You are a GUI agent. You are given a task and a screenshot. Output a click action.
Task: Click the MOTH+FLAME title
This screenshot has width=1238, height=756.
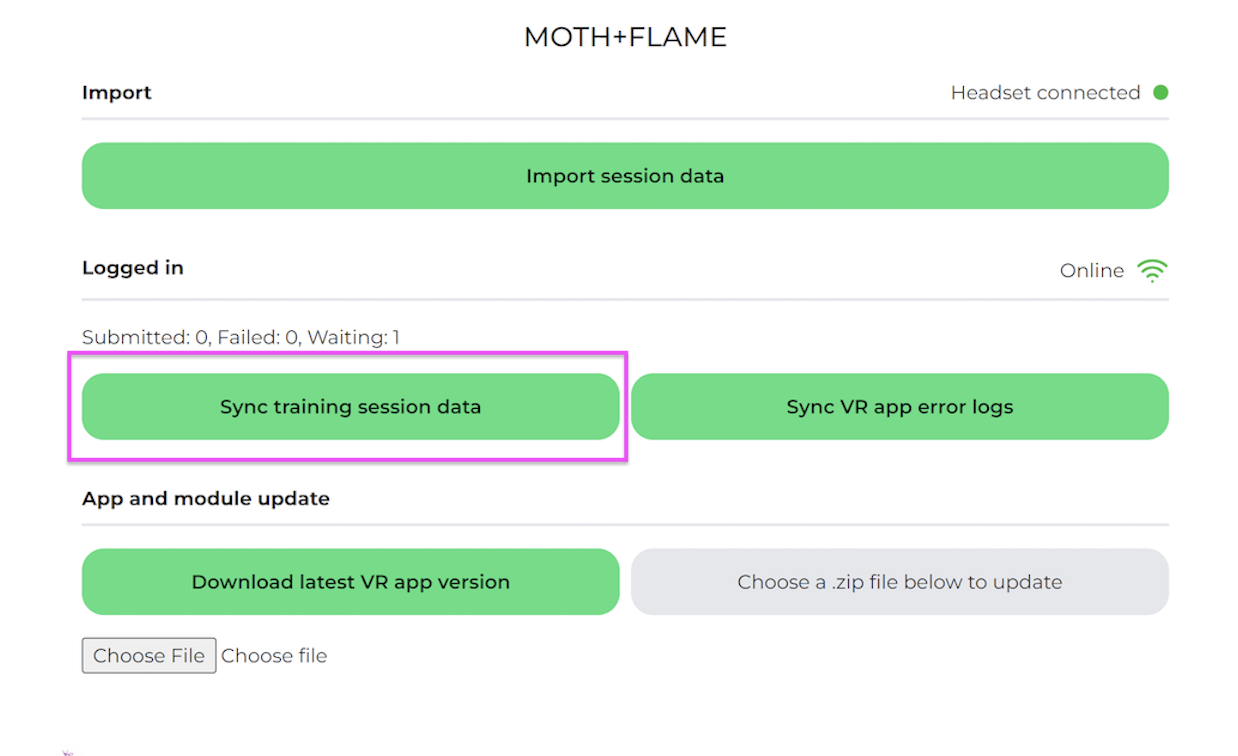coord(625,37)
